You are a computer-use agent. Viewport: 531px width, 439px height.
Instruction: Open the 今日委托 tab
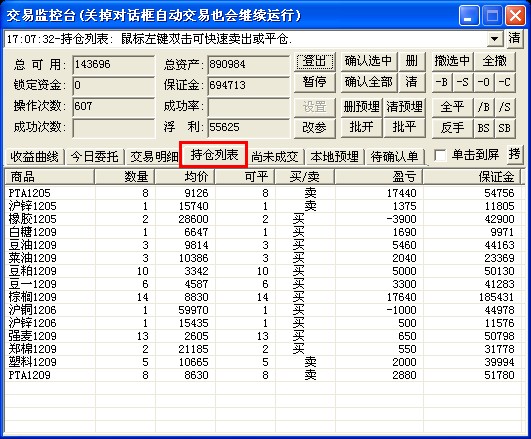(x=94, y=157)
